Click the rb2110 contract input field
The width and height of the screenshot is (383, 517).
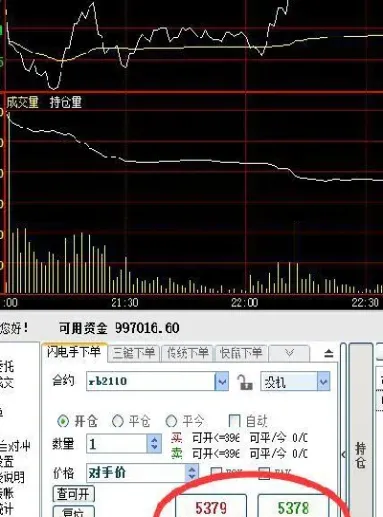click(151, 381)
